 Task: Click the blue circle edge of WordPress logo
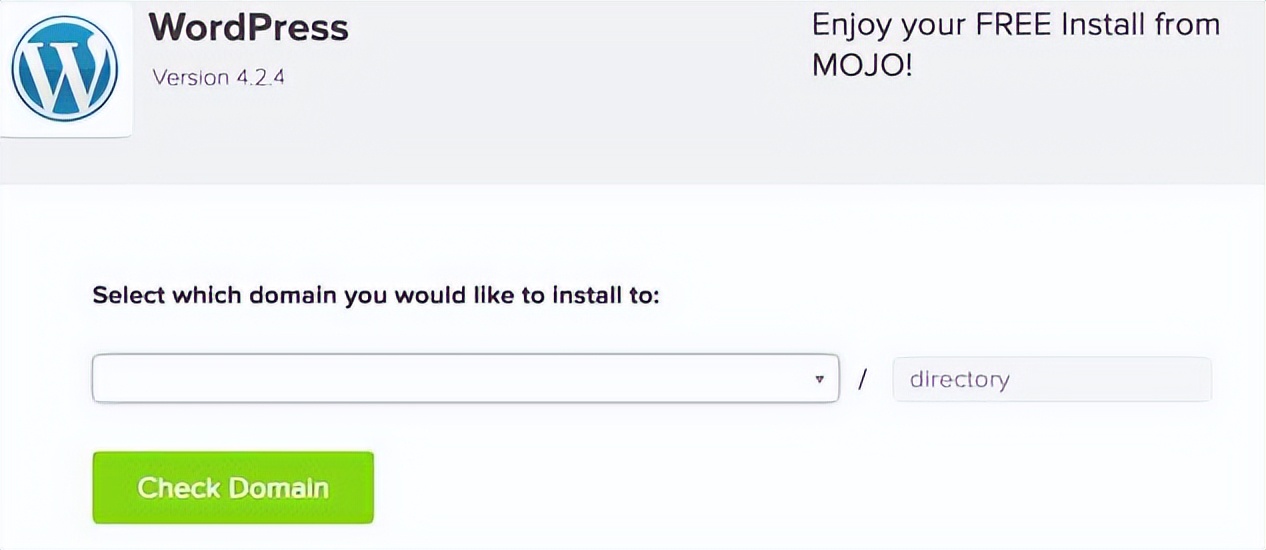[17, 69]
